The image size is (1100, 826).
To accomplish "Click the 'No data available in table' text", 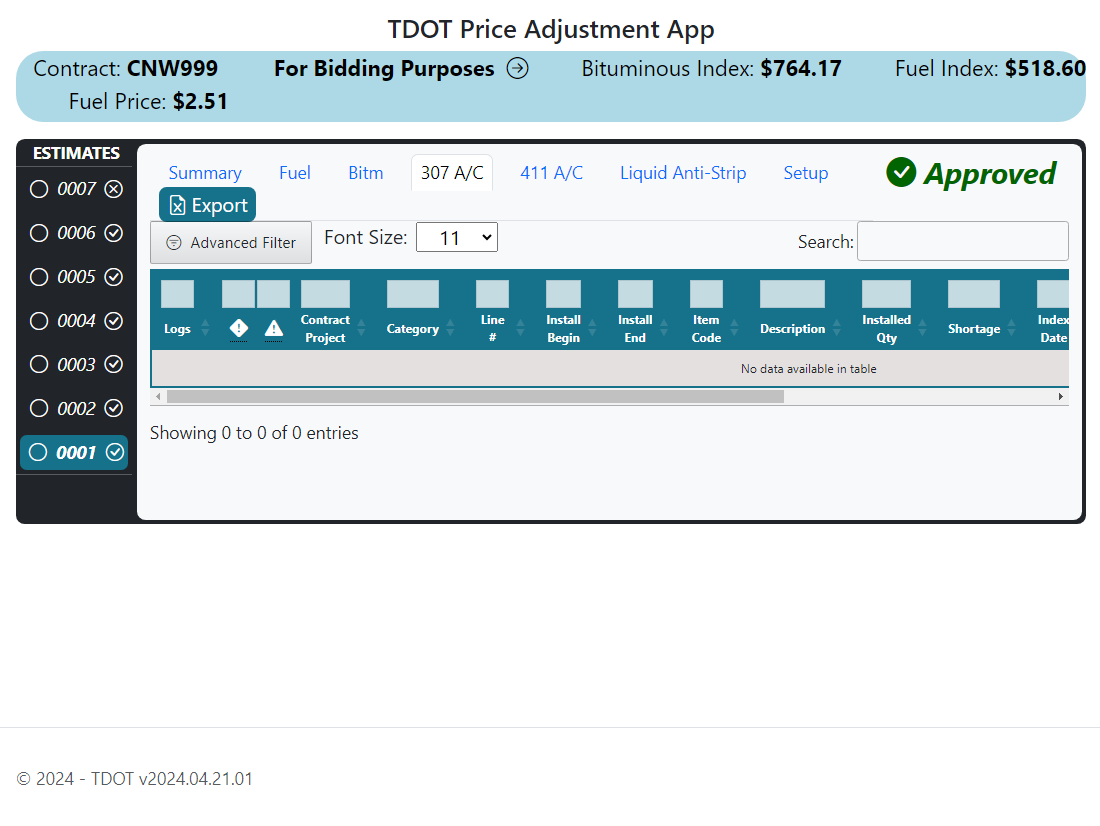I will (x=808, y=369).
